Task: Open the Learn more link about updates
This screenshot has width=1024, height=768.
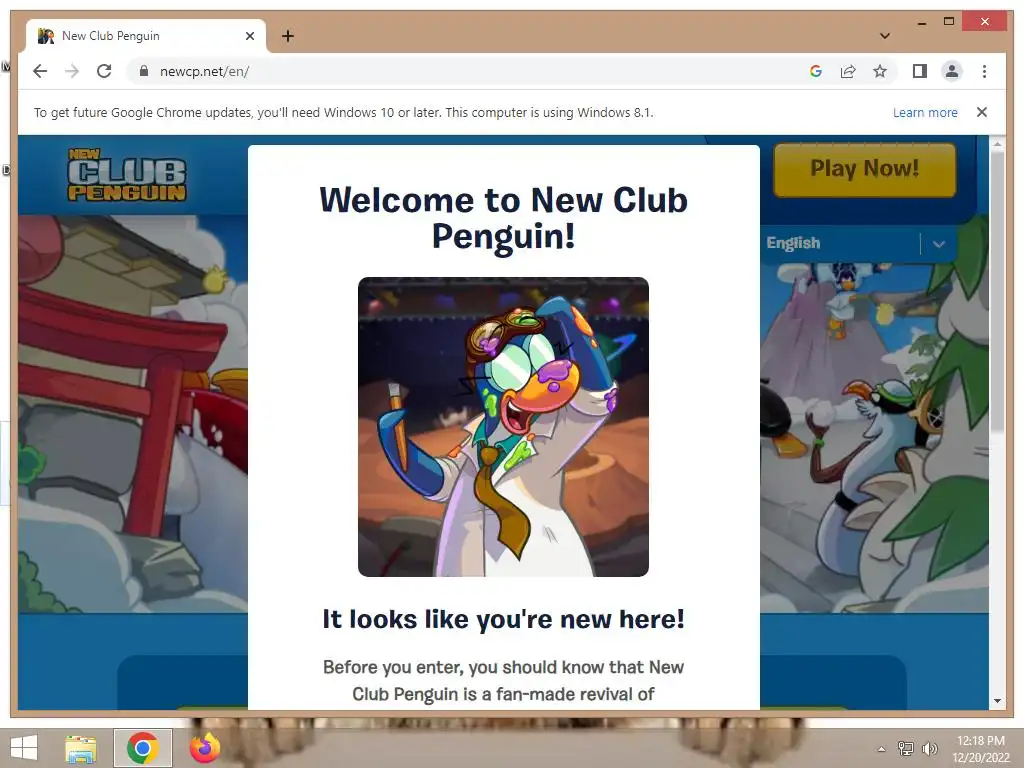Action: click(925, 112)
